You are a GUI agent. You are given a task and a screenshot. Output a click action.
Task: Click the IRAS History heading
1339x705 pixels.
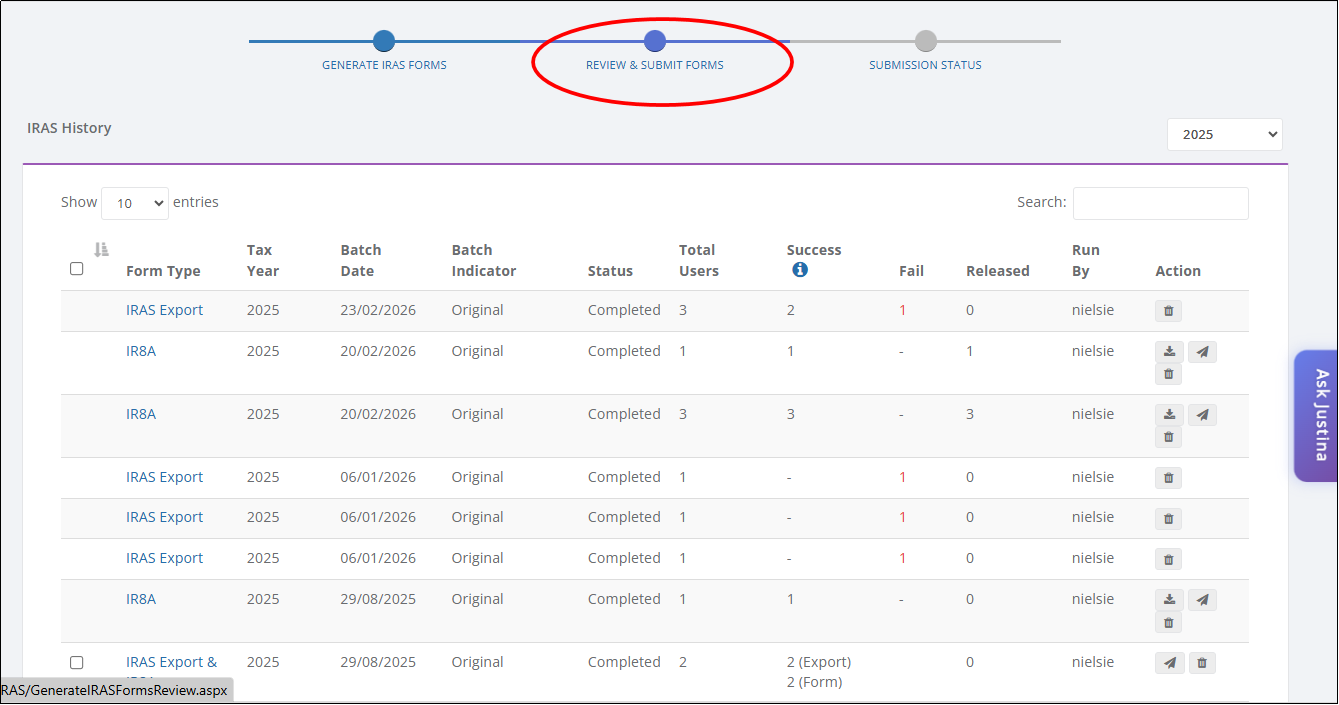click(70, 128)
